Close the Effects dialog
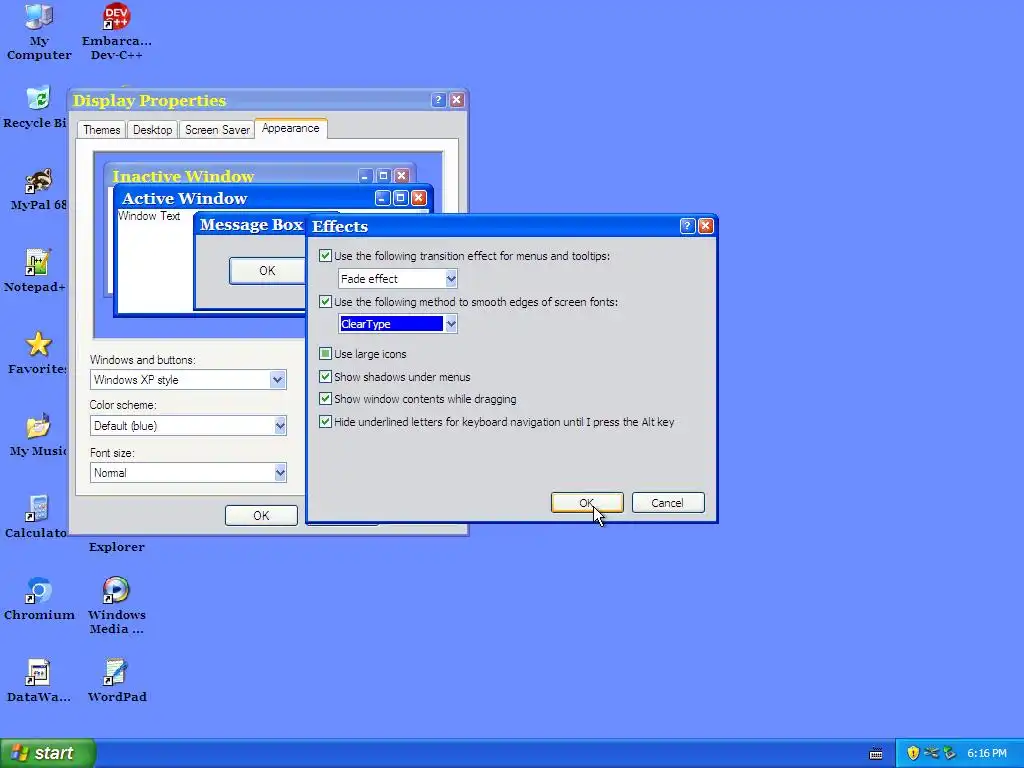 click(x=706, y=226)
